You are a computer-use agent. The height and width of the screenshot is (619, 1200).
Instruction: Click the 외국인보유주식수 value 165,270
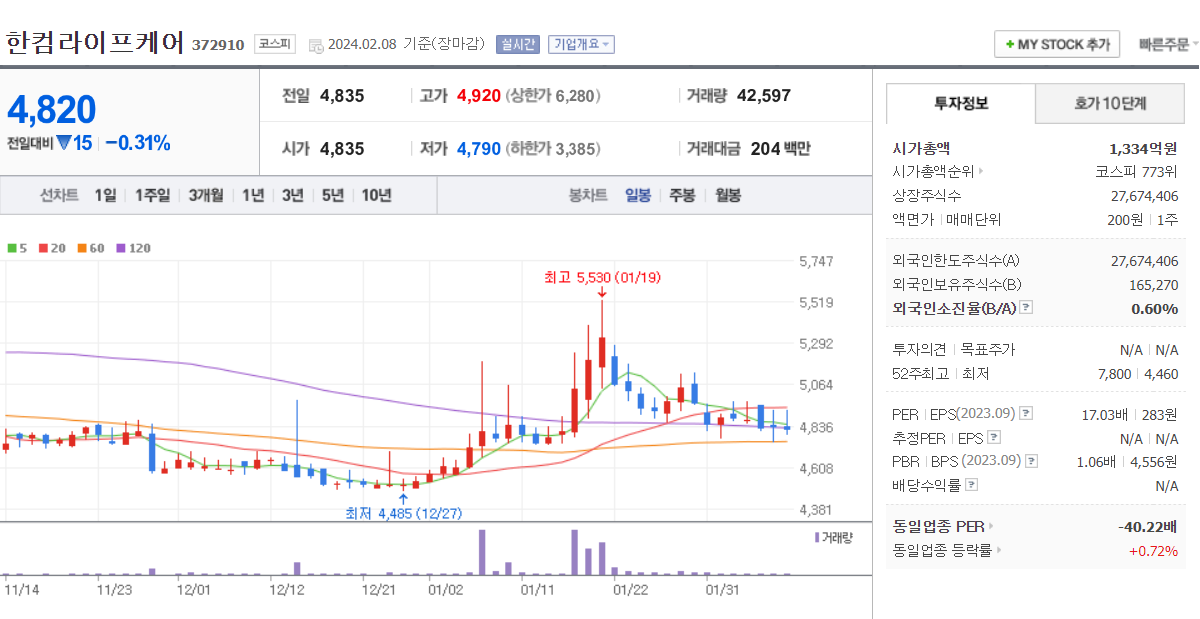[x=1153, y=285]
